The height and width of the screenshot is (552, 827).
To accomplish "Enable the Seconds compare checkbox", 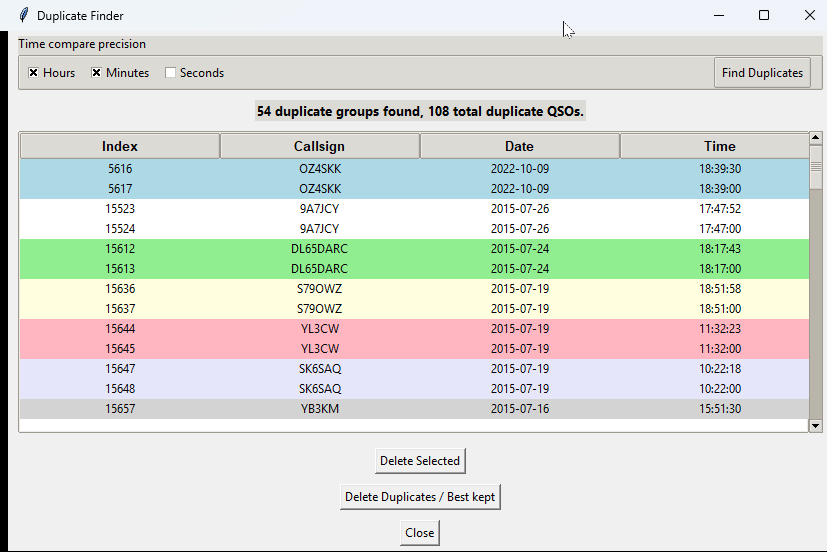I will [171, 73].
